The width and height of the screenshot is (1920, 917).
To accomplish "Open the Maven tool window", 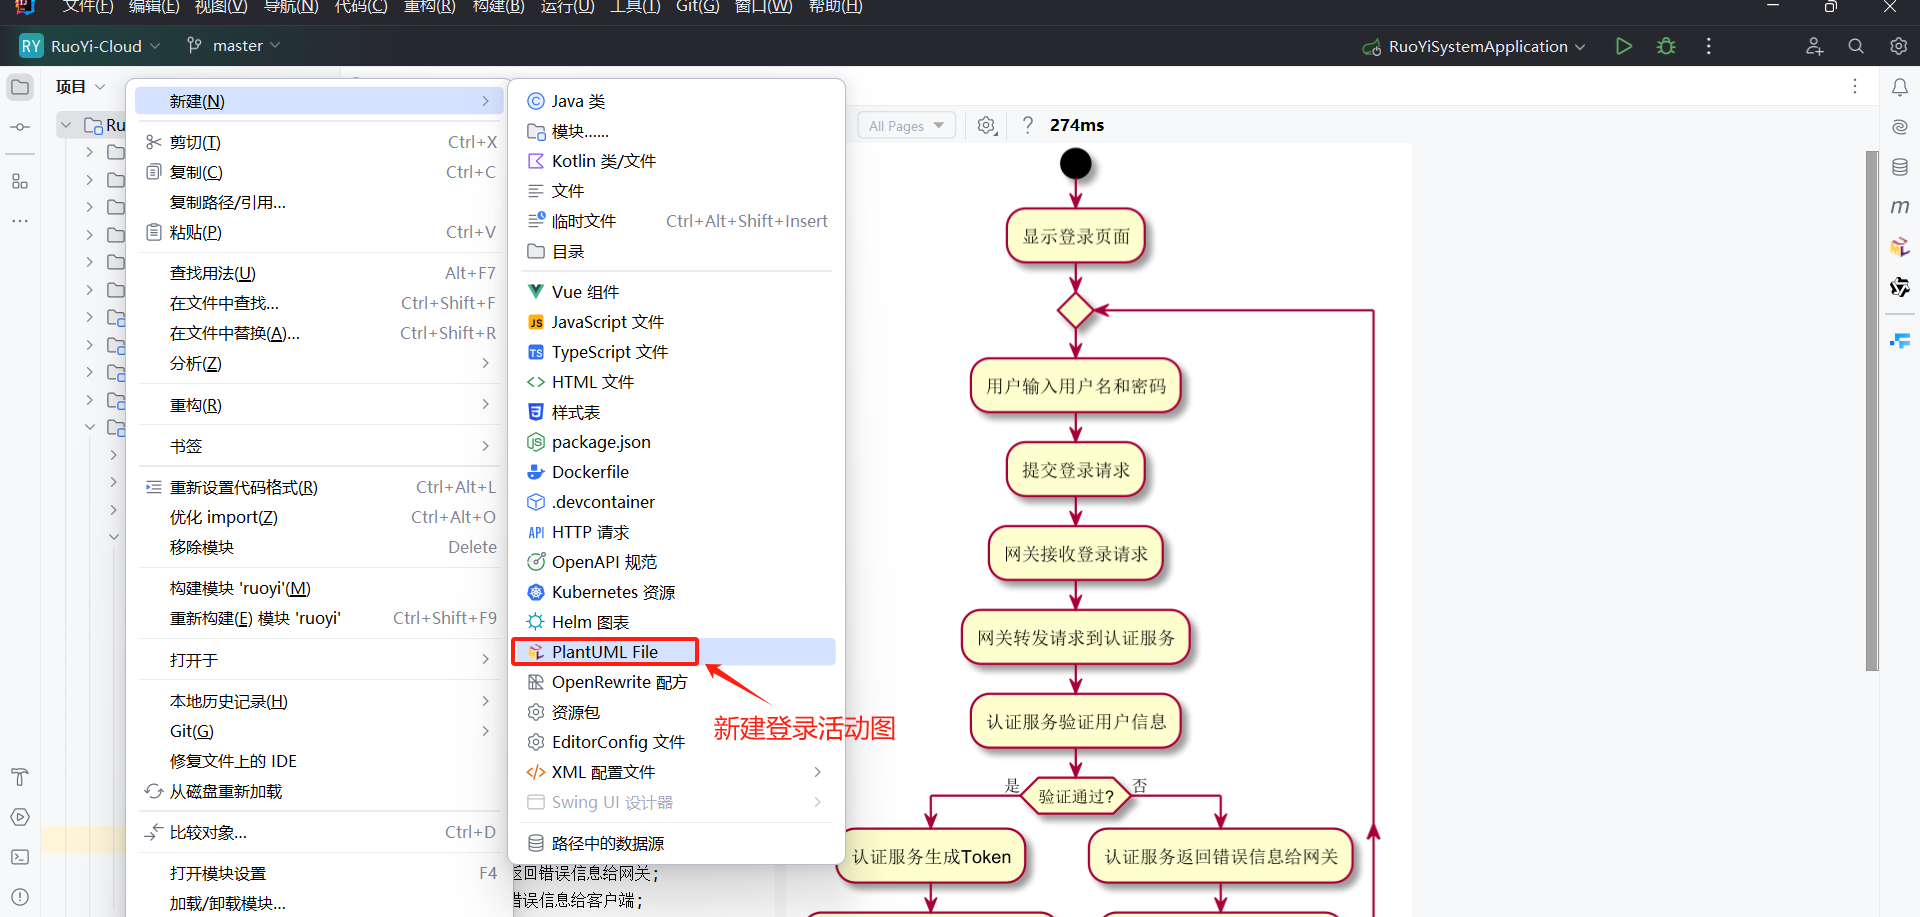I will tap(1900, 207).
